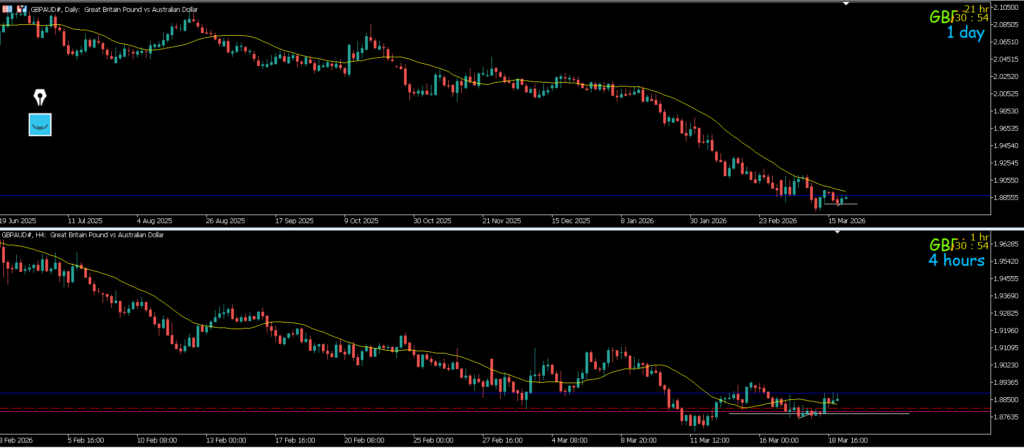Click the '1 day' timeframe label

click(966, 33)
